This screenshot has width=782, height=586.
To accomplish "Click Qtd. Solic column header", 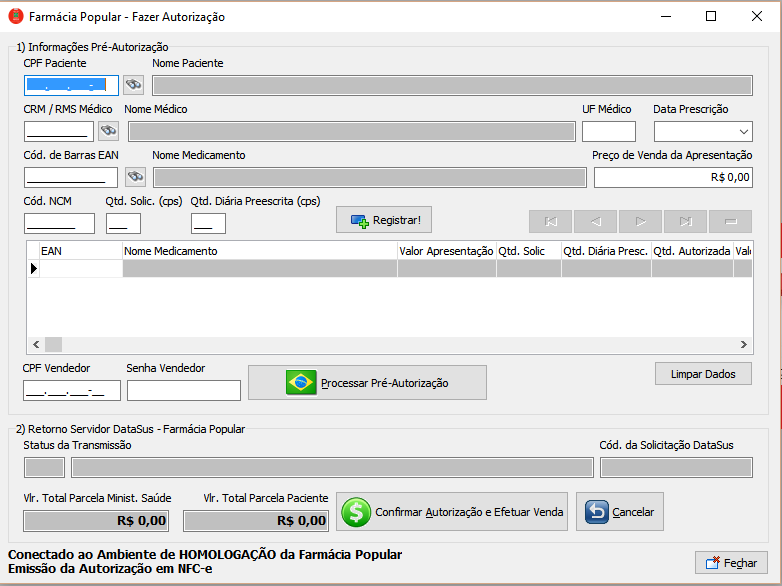I will (x=529, y=251).
